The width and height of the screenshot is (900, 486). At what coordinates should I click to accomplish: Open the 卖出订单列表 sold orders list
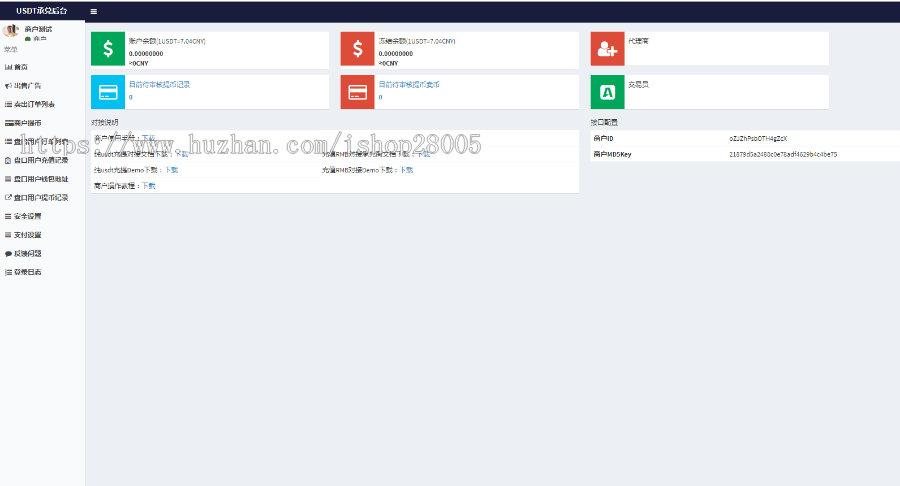pyautogui.click(x=34, y=104)
